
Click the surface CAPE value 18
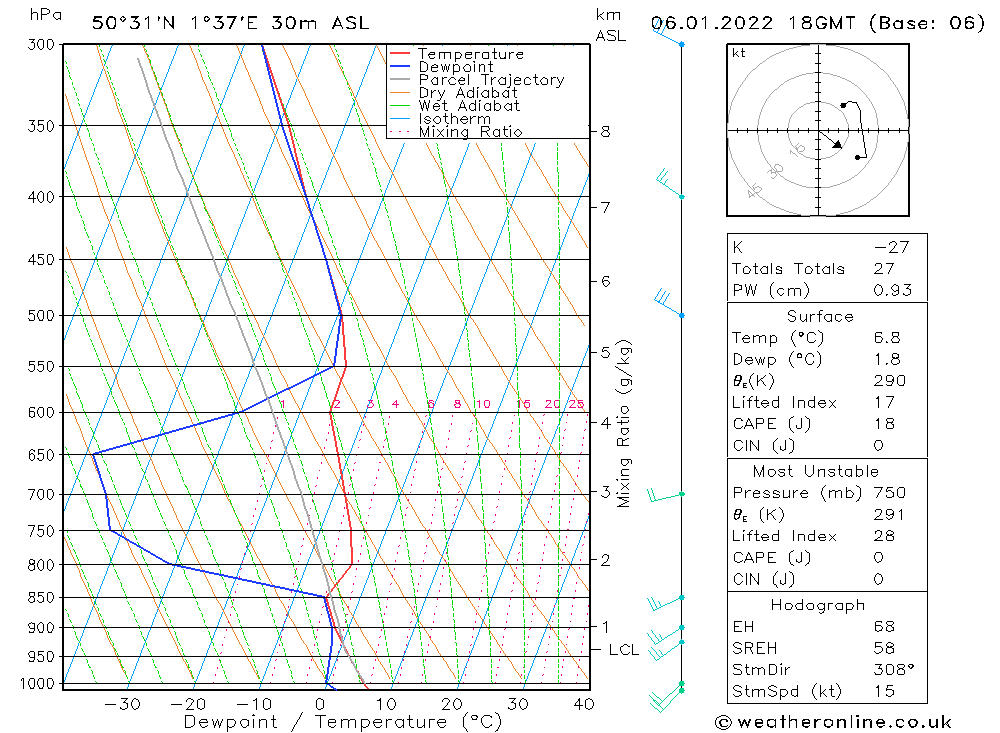pos(884,424)
